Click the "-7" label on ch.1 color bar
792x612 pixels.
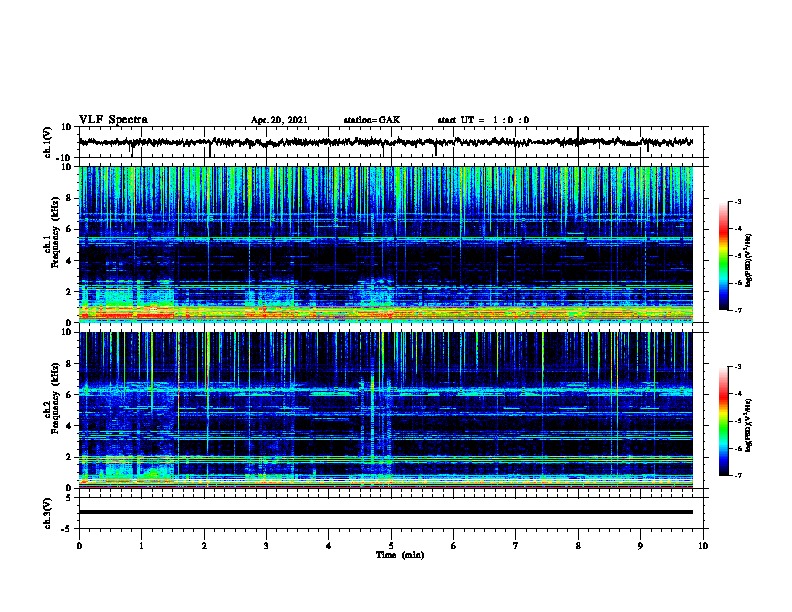(737, 310)
